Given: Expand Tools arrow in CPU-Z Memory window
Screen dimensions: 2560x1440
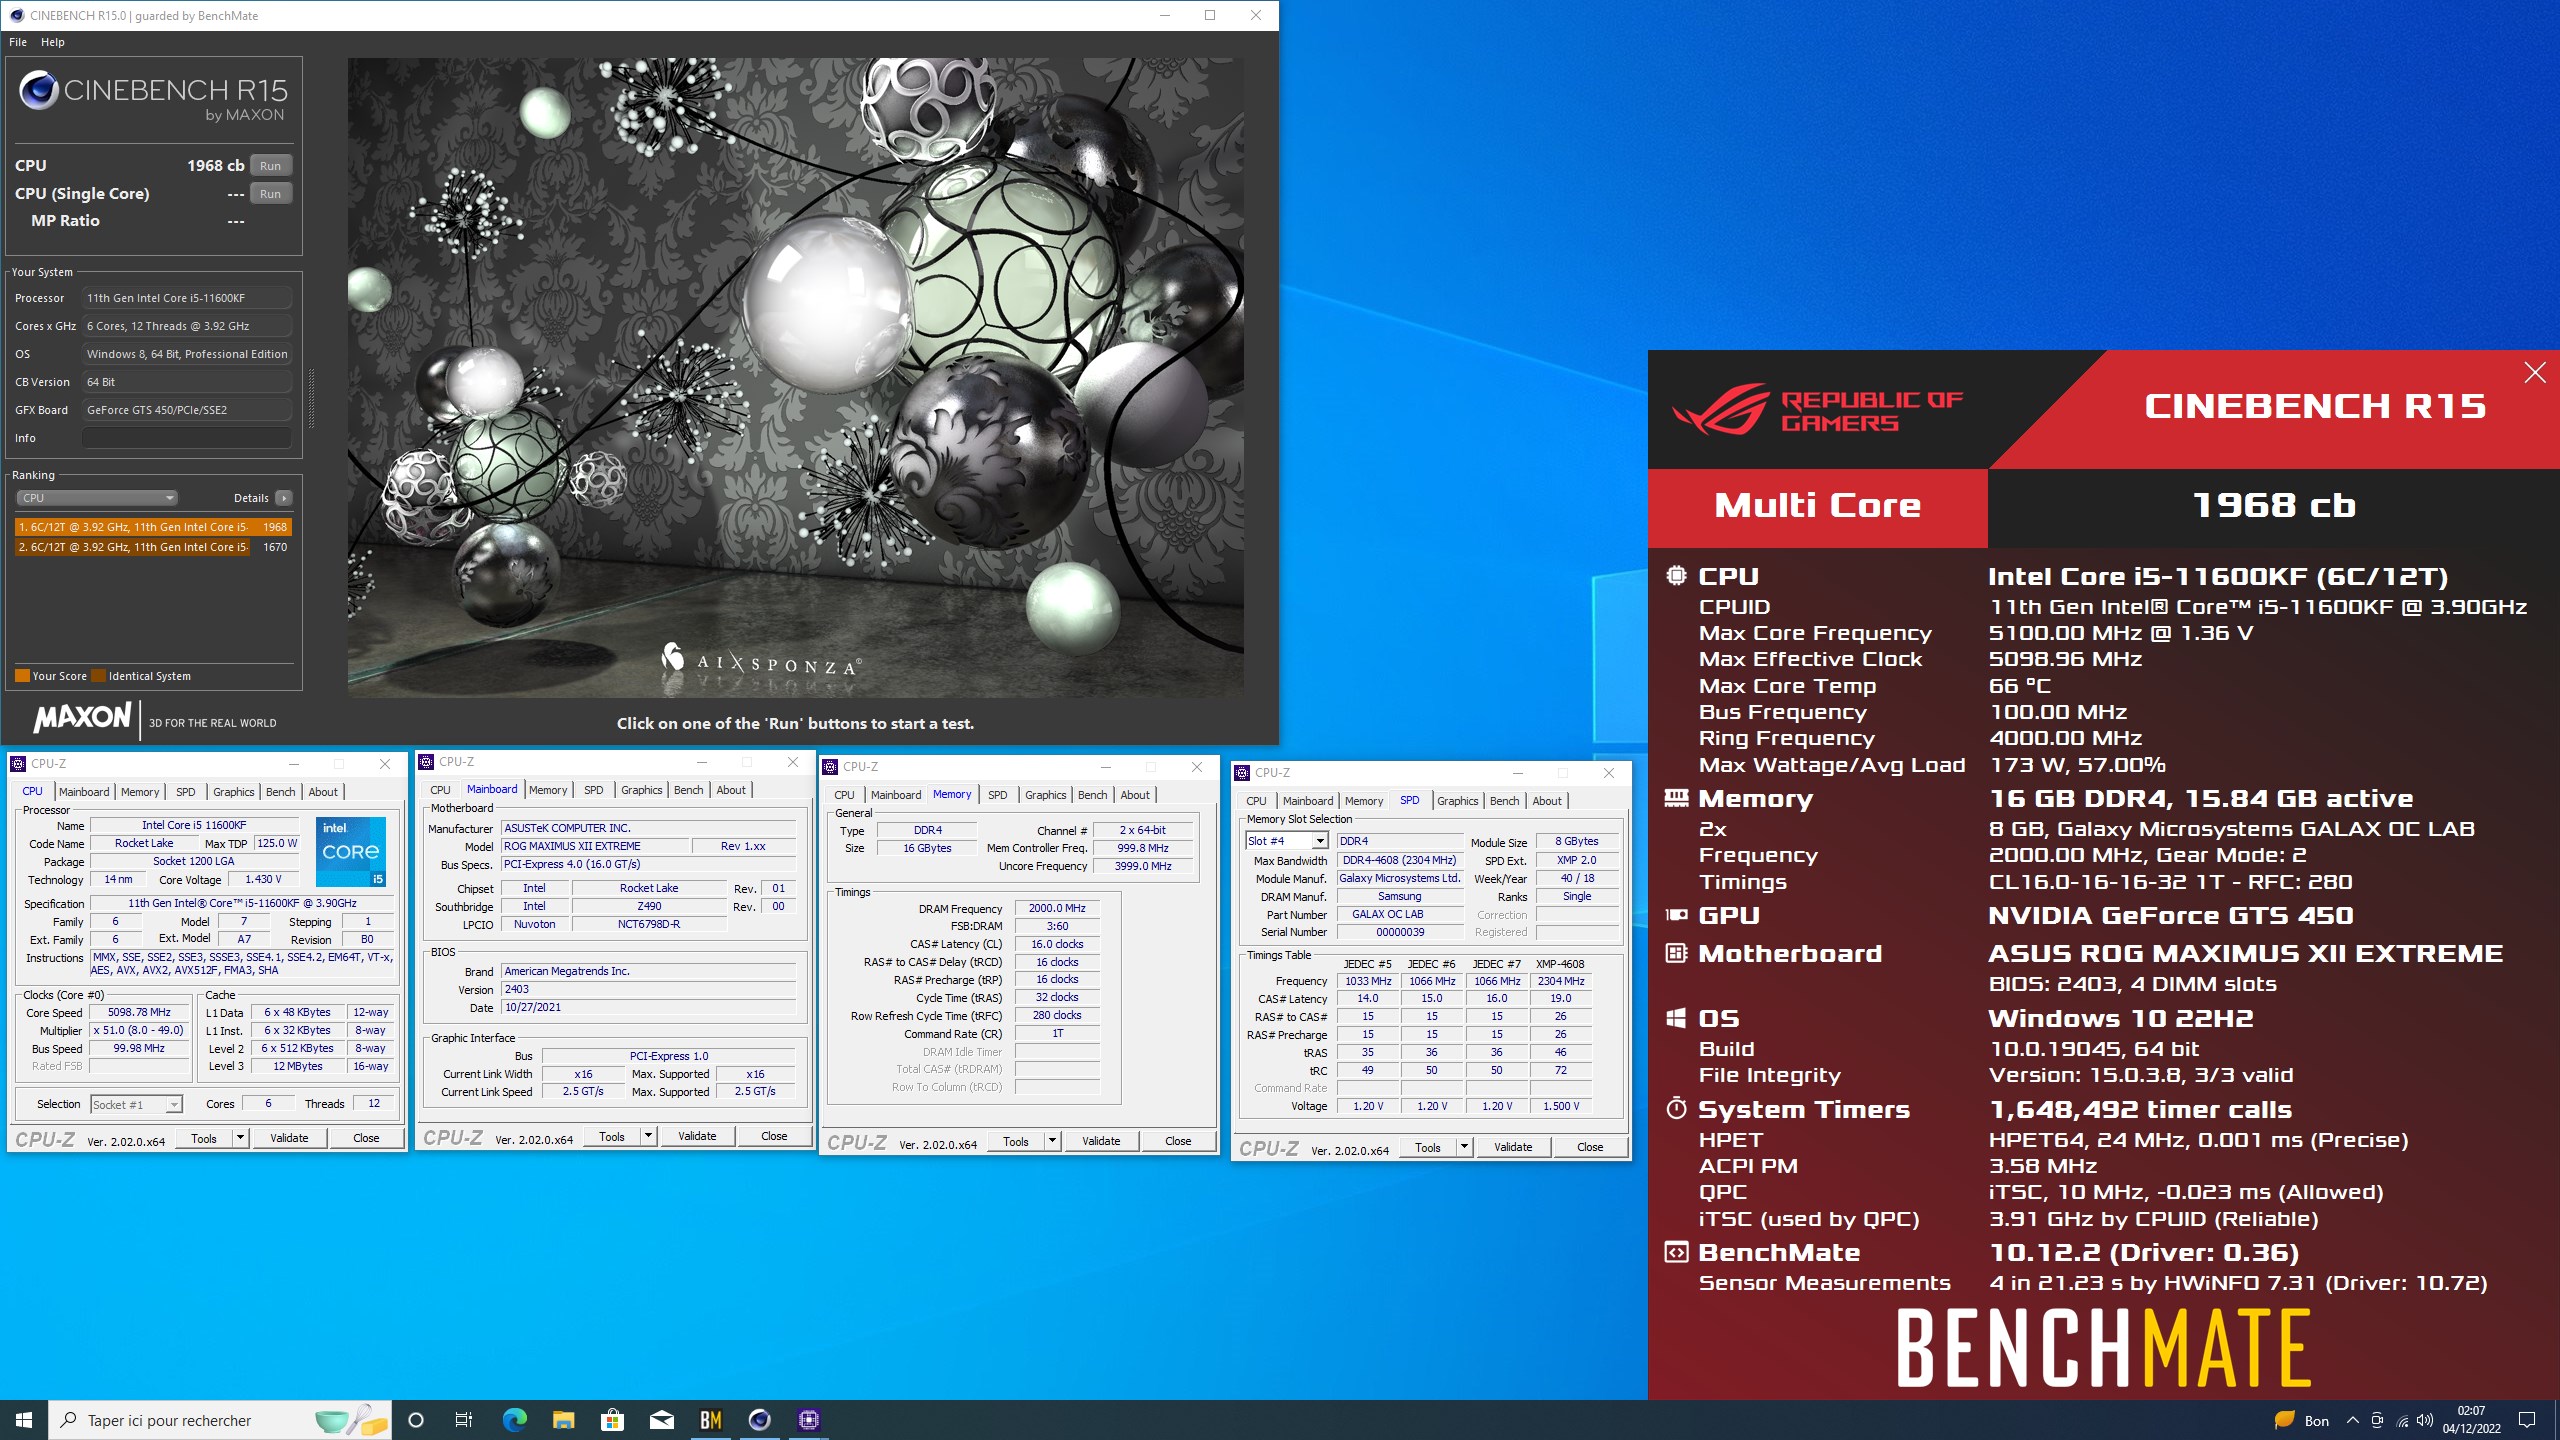Looking at the screenshot, I should (1052, 1141).
